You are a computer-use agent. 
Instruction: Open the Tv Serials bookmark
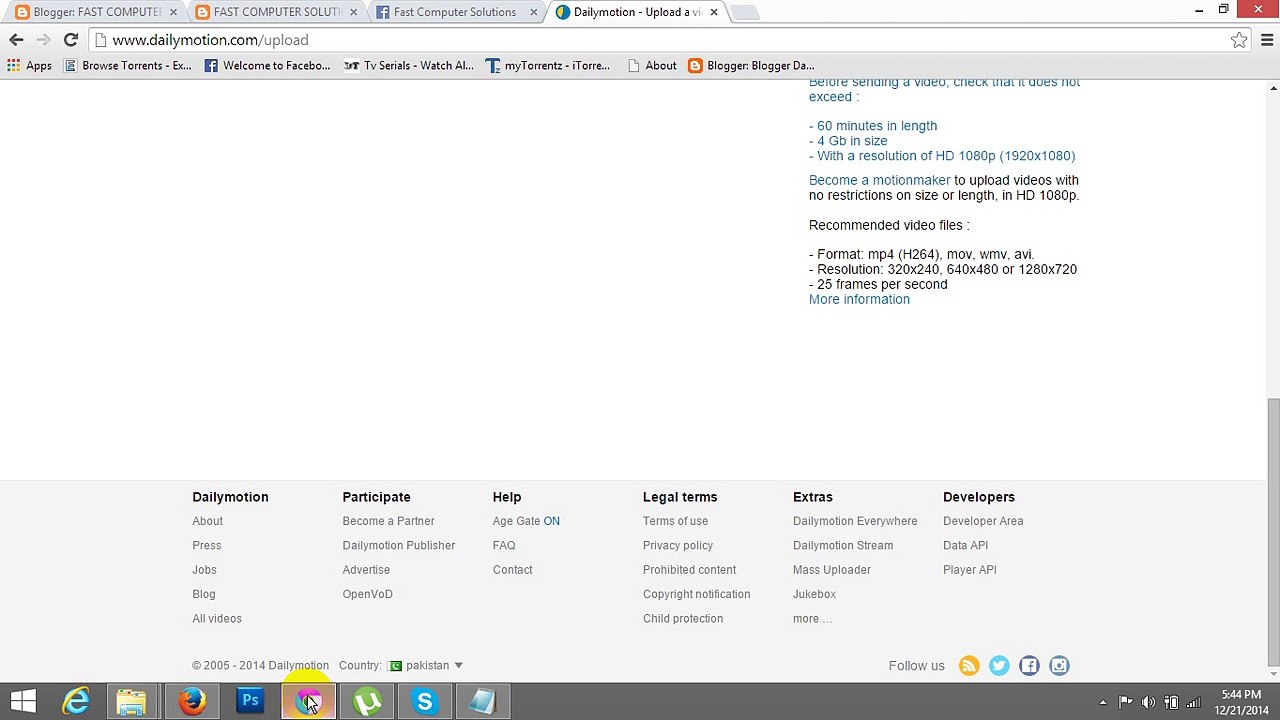click(x=408, y=66)
